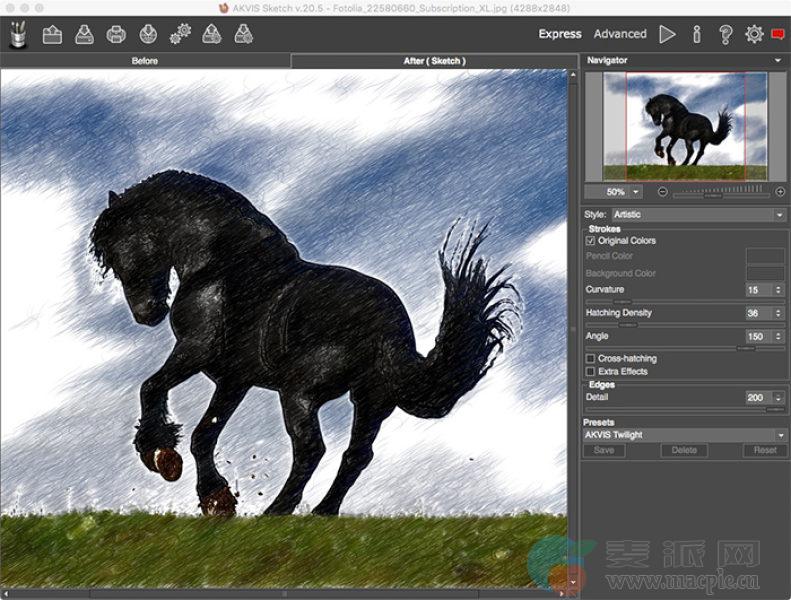Click the Save preset button
The height and width of the screenshot is (600, 791).
tap(604, 450)
